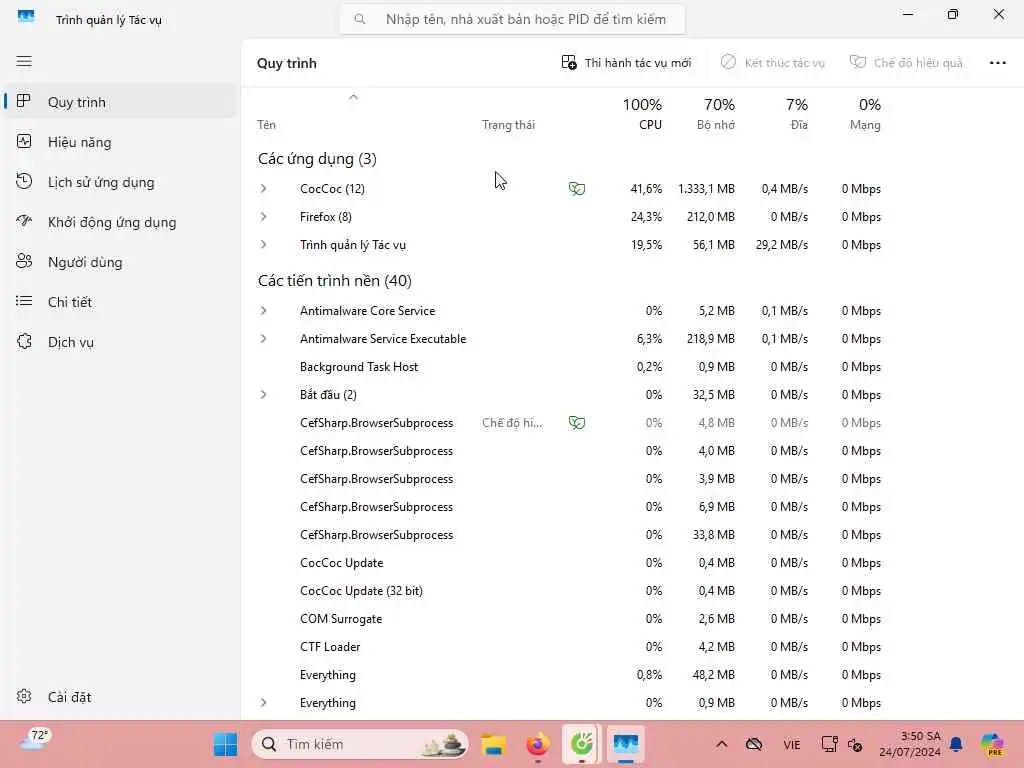Screen dimensions: 1024x768
Task: Show hidden tray icons chevron
Action: (x=722, y=744)
